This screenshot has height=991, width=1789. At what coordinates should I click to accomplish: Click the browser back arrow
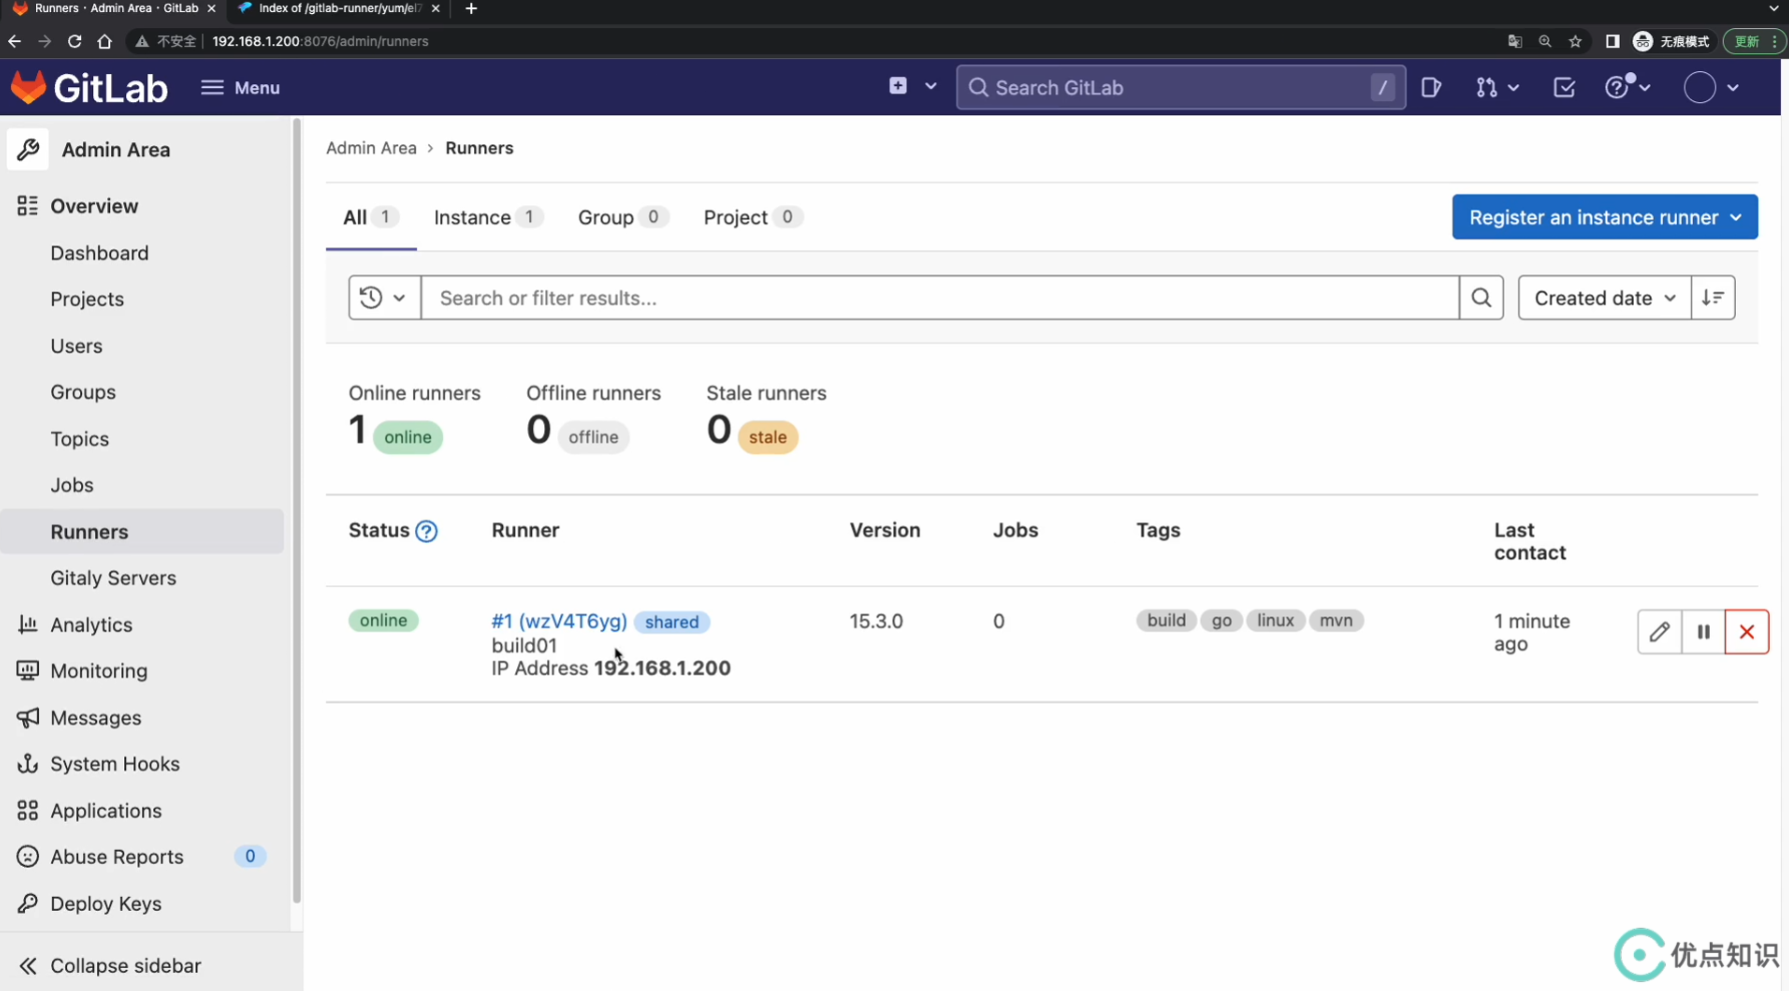tap(14, 41)
